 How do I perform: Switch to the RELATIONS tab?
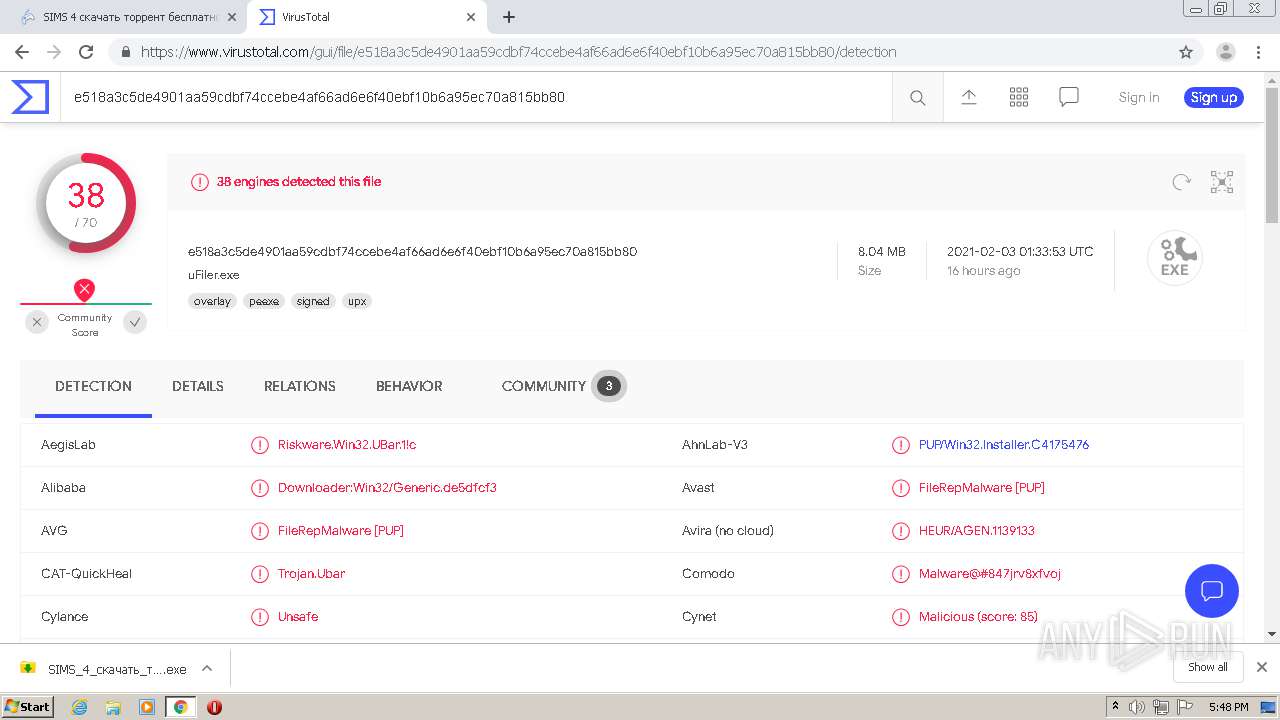300,386
